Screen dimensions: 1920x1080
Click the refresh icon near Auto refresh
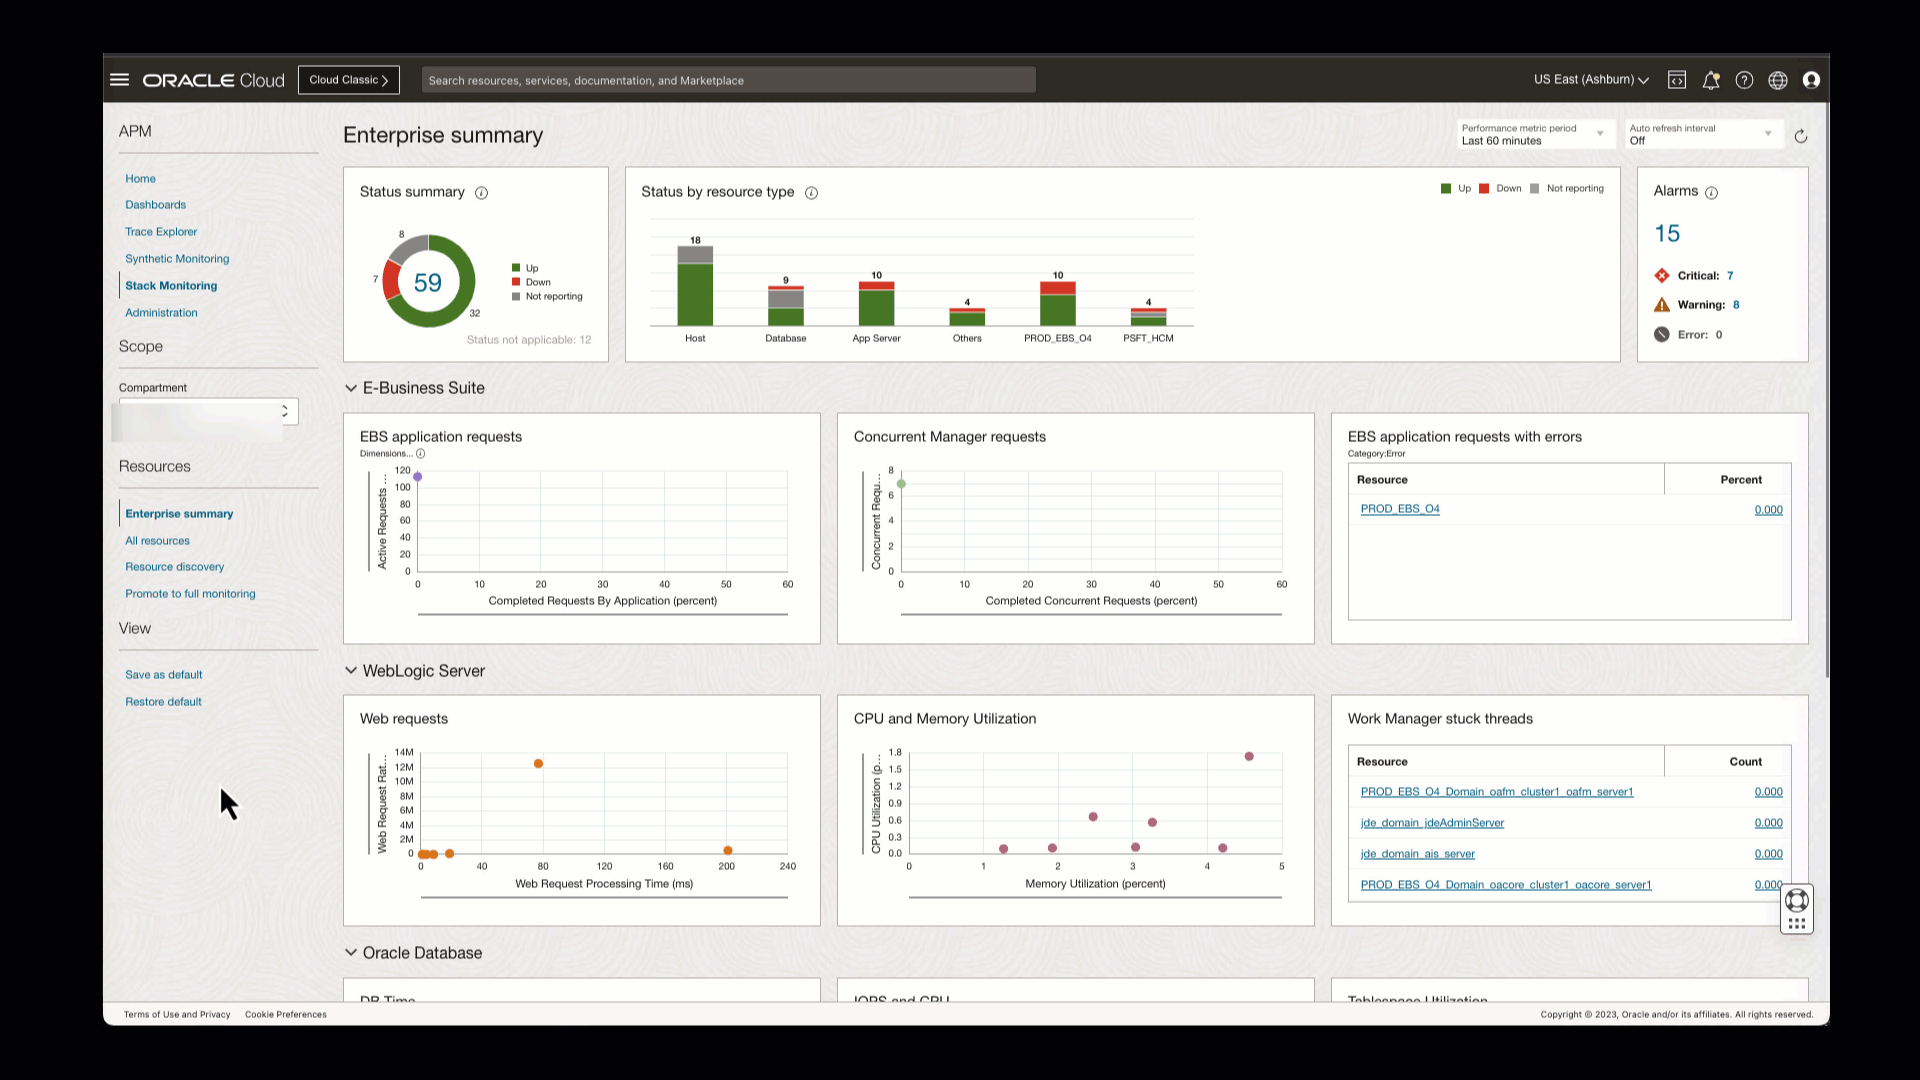click(x=1801, y=136)
